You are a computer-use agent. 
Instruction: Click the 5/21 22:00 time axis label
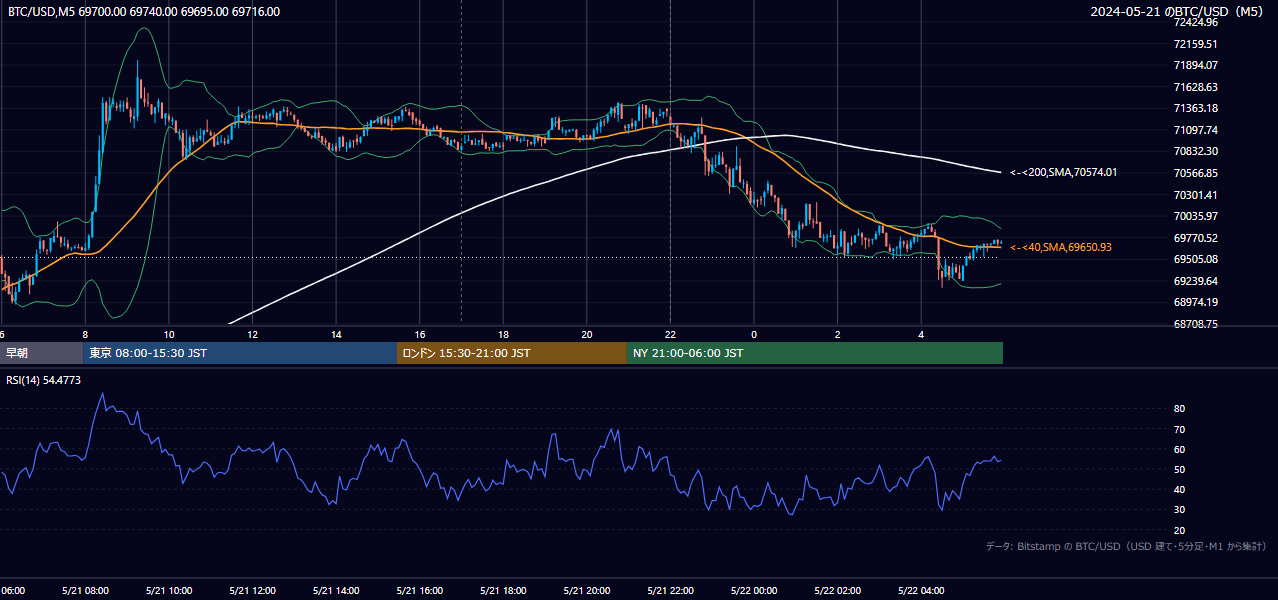(671, 591)
